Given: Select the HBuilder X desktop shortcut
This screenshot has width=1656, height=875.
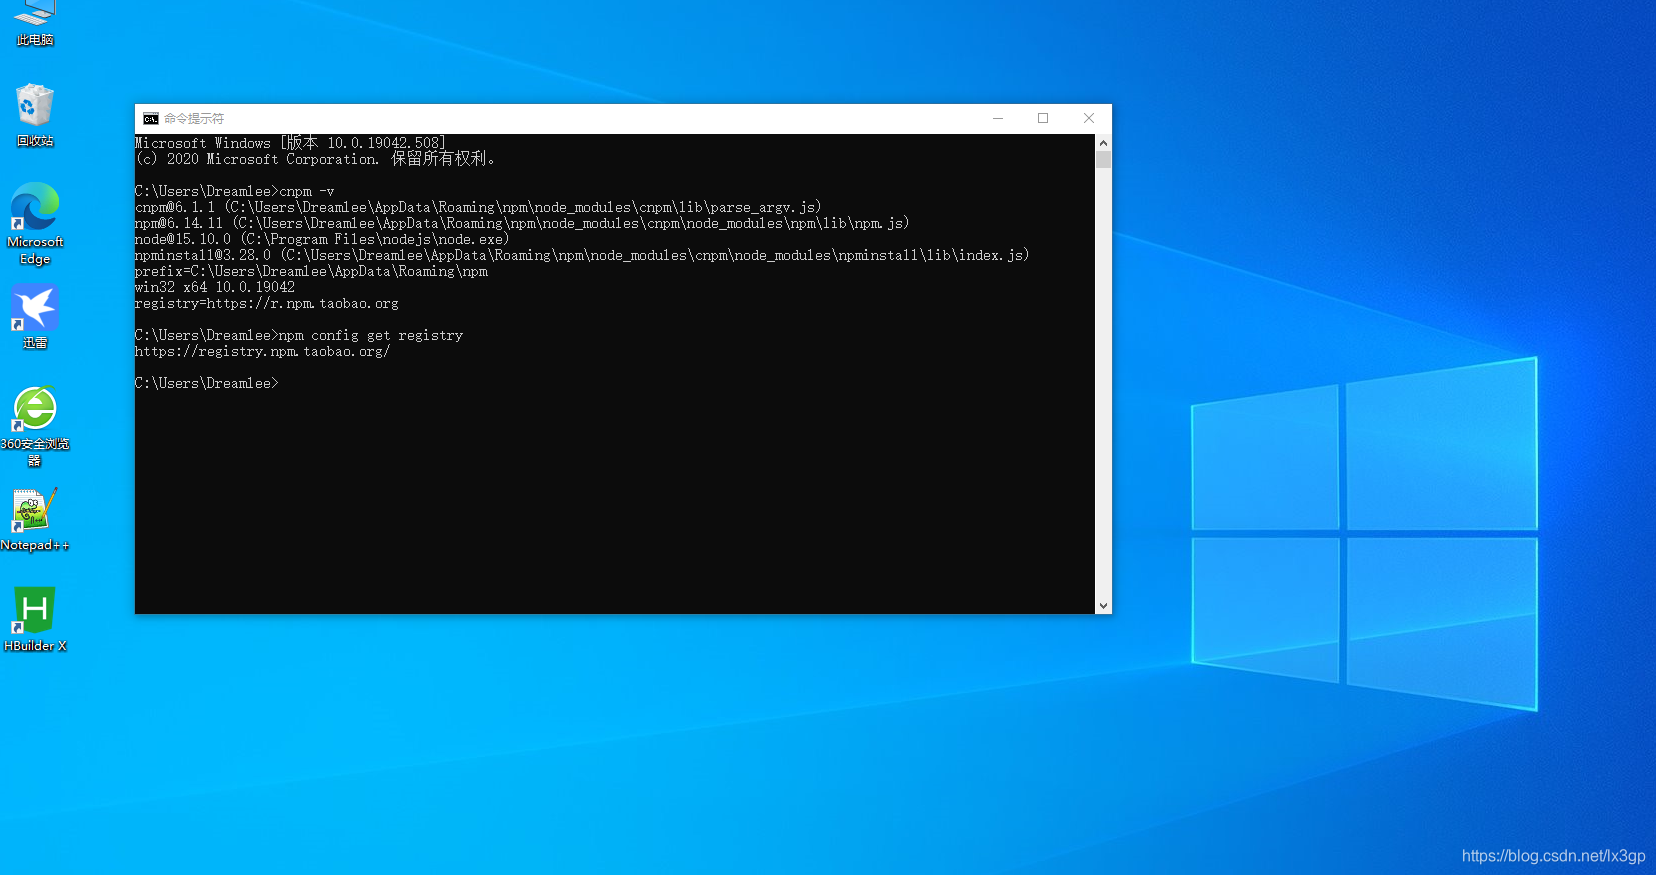Looking at the screenshot, I should click(x=35, y=620).
